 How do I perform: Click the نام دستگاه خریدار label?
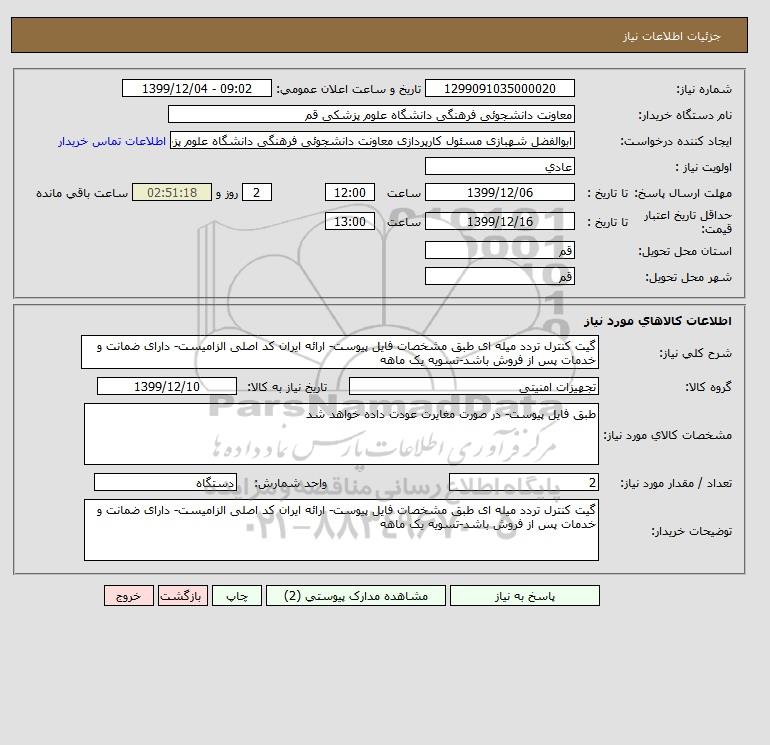click(685, 115)
